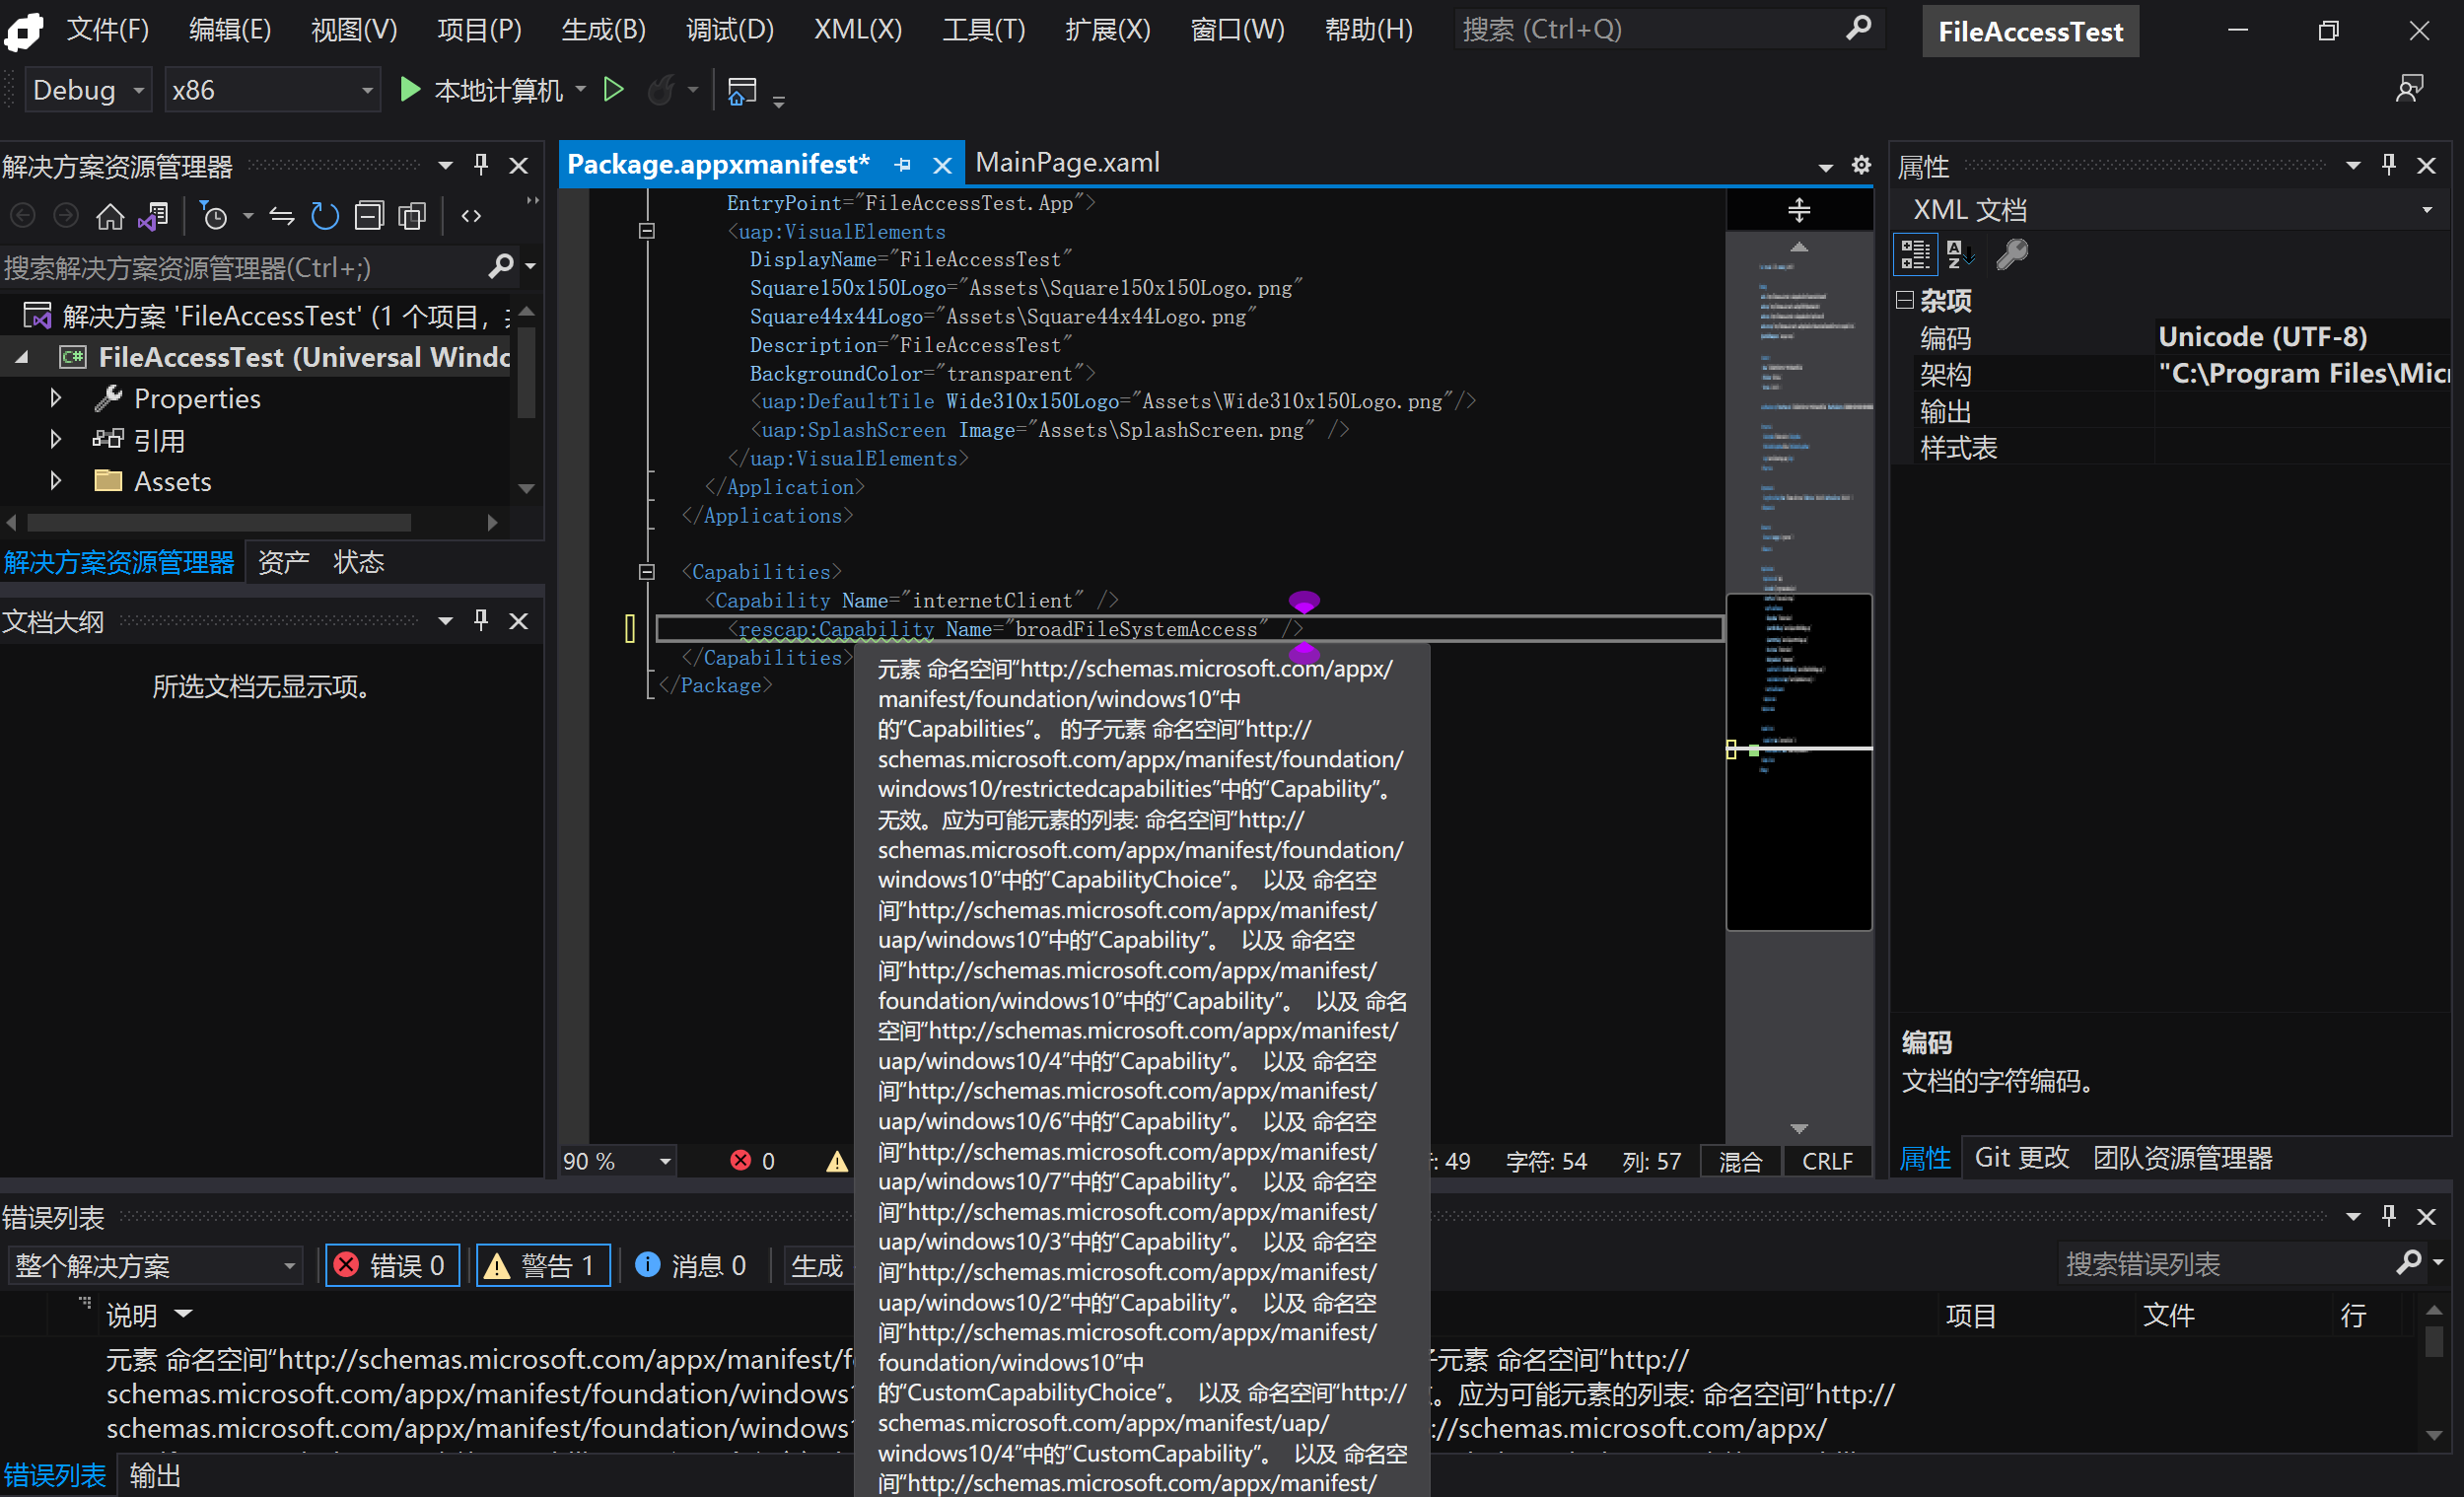Image resolution: width=2464 pixels, height=1497 pixels.
Task: Click Sync with Active Document arrows icon
Action: coord(282,216)
